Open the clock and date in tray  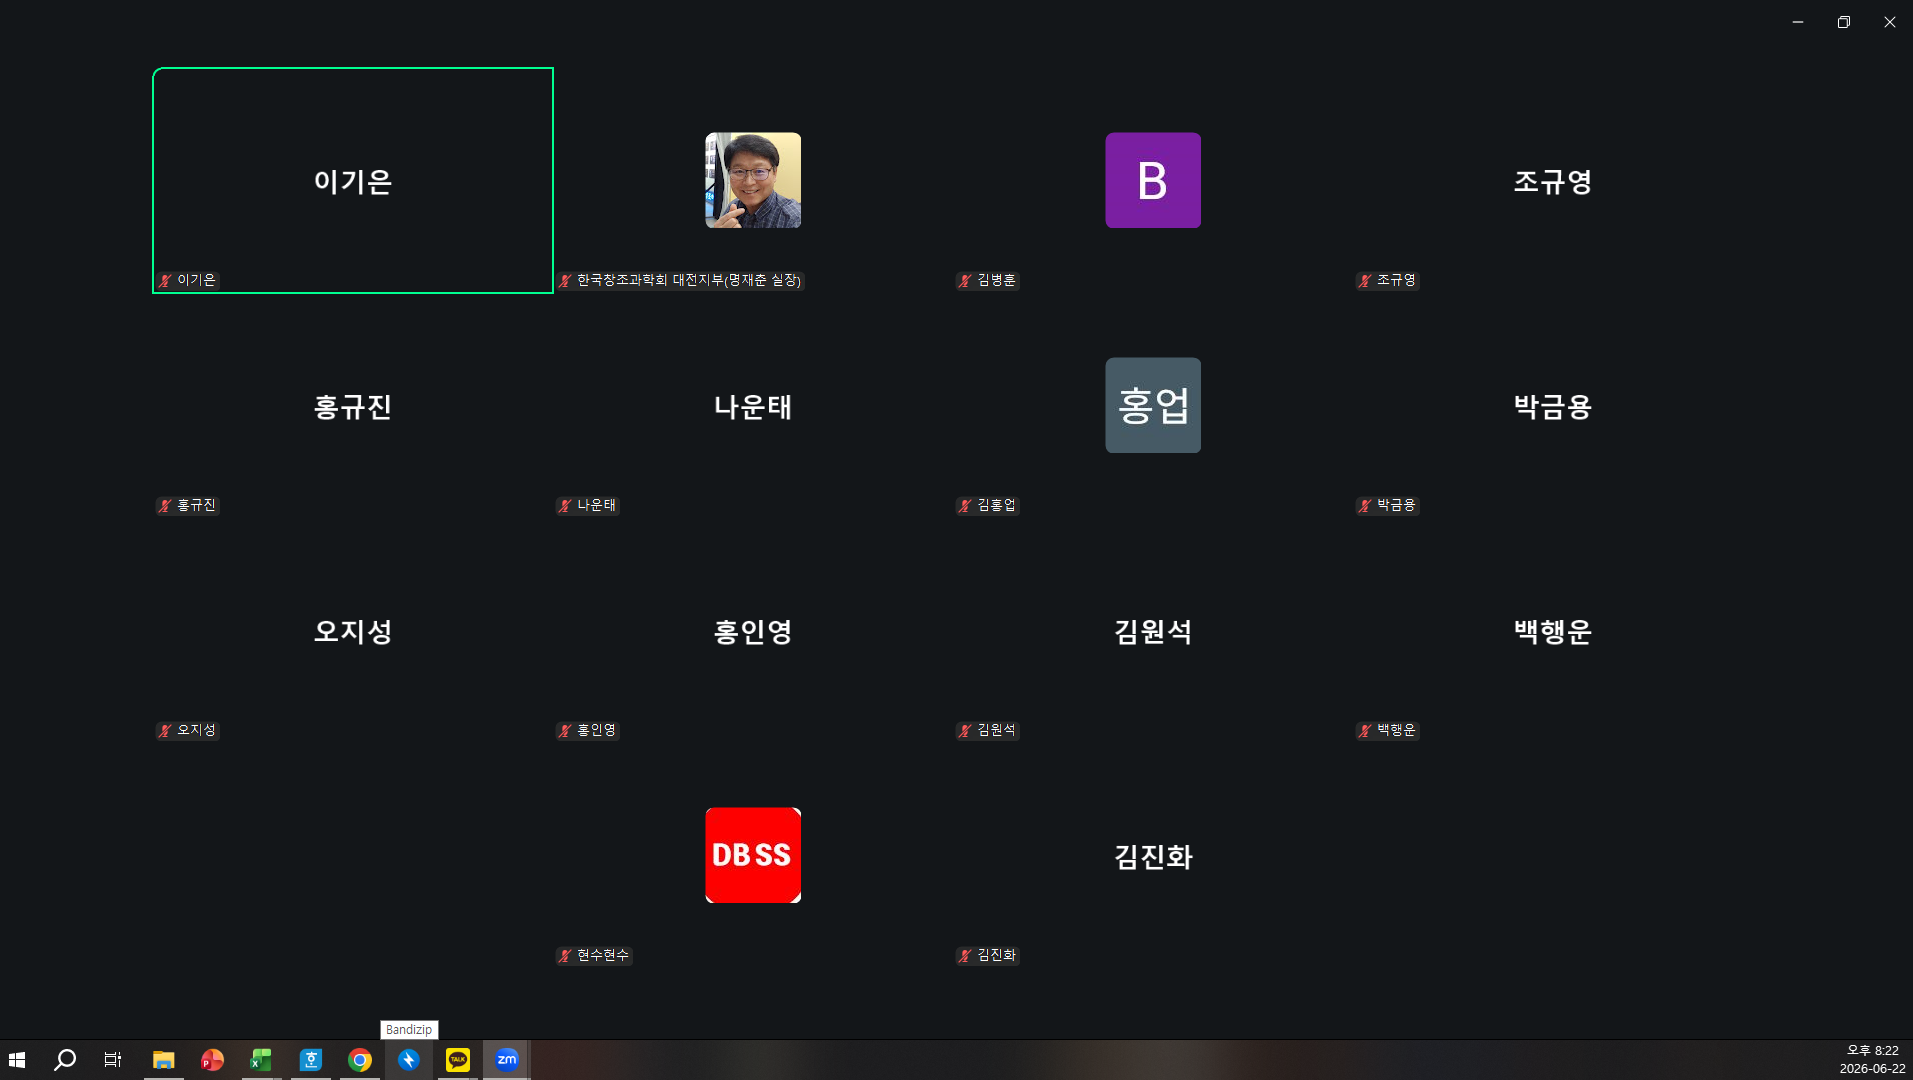(x=1872, y=1060)
